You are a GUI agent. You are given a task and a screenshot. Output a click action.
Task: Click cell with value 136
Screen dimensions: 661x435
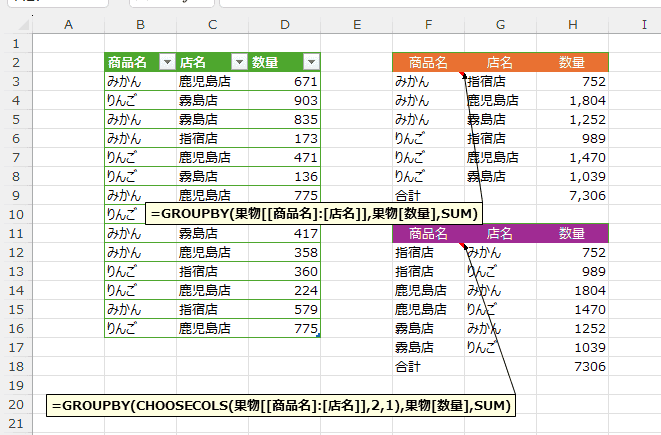(x=285, y=176)
